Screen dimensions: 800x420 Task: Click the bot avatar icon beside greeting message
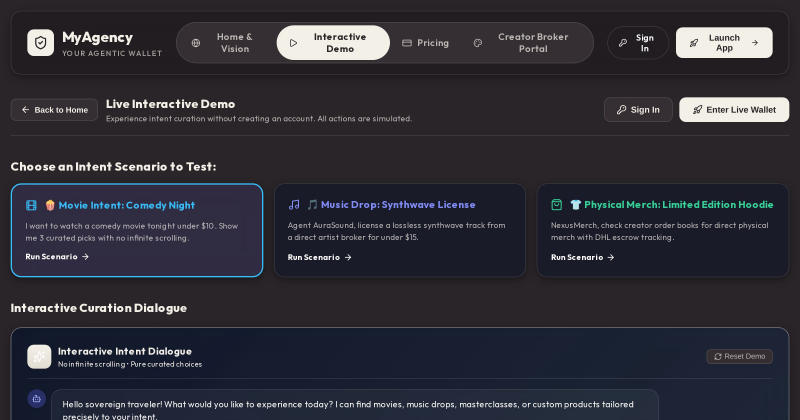click(37, 399)
